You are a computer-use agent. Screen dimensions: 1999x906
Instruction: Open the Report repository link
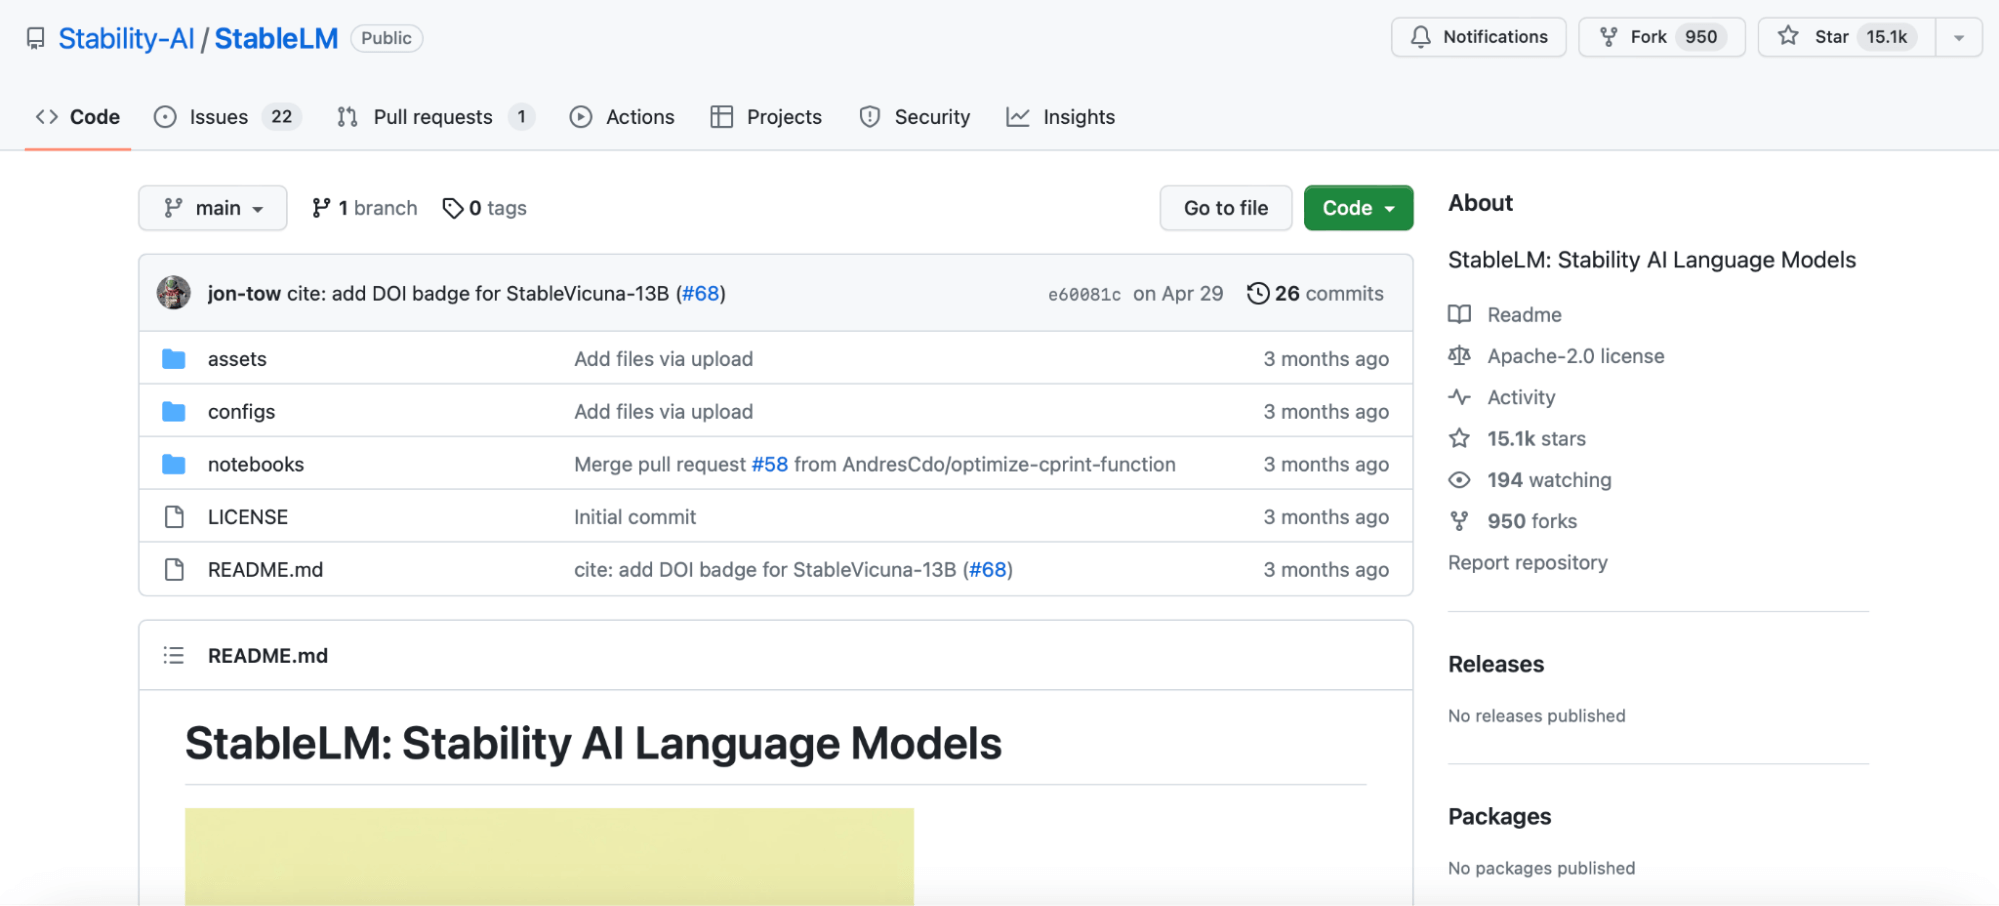1527,562
